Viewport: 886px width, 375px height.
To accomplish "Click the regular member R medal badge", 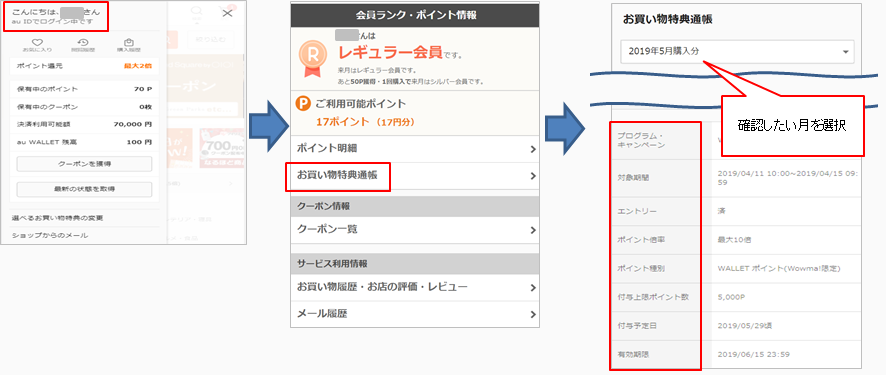I will pyautogui.click(x=312, y=59).
